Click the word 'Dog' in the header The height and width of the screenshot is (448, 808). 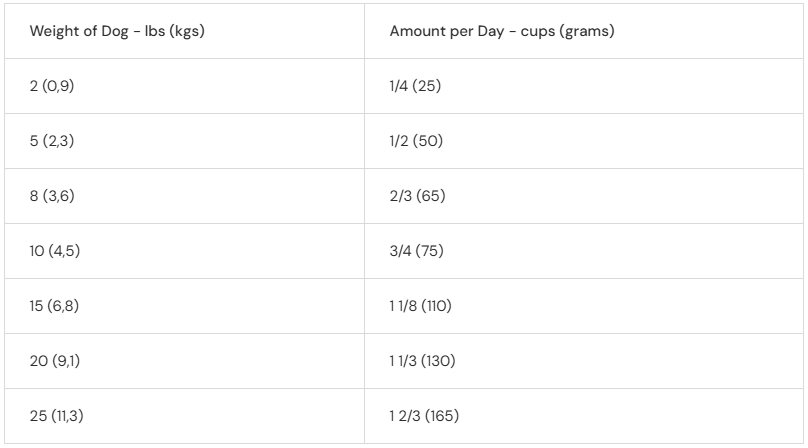[x=114, y=31]
